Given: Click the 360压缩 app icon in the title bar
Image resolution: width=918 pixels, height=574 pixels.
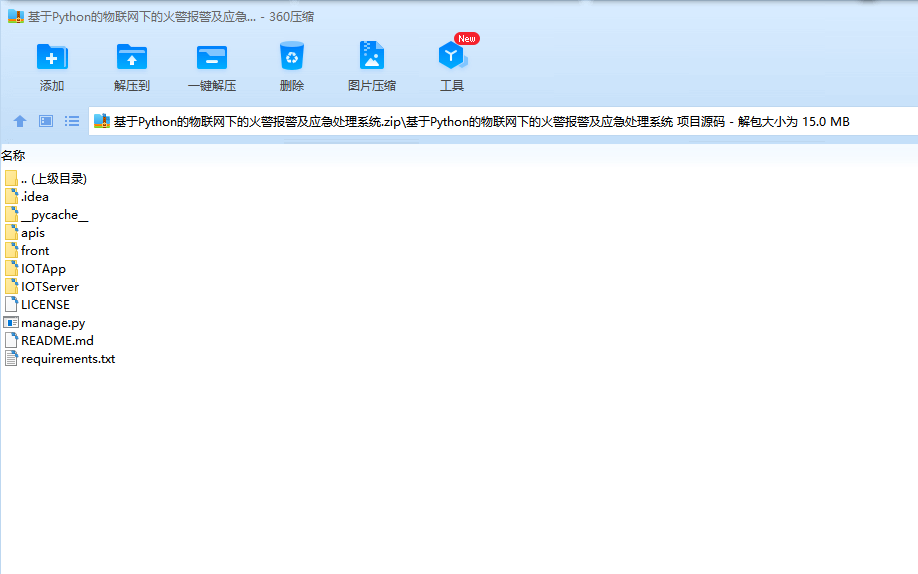Looking at the screenshot, I should pos(16,16).
